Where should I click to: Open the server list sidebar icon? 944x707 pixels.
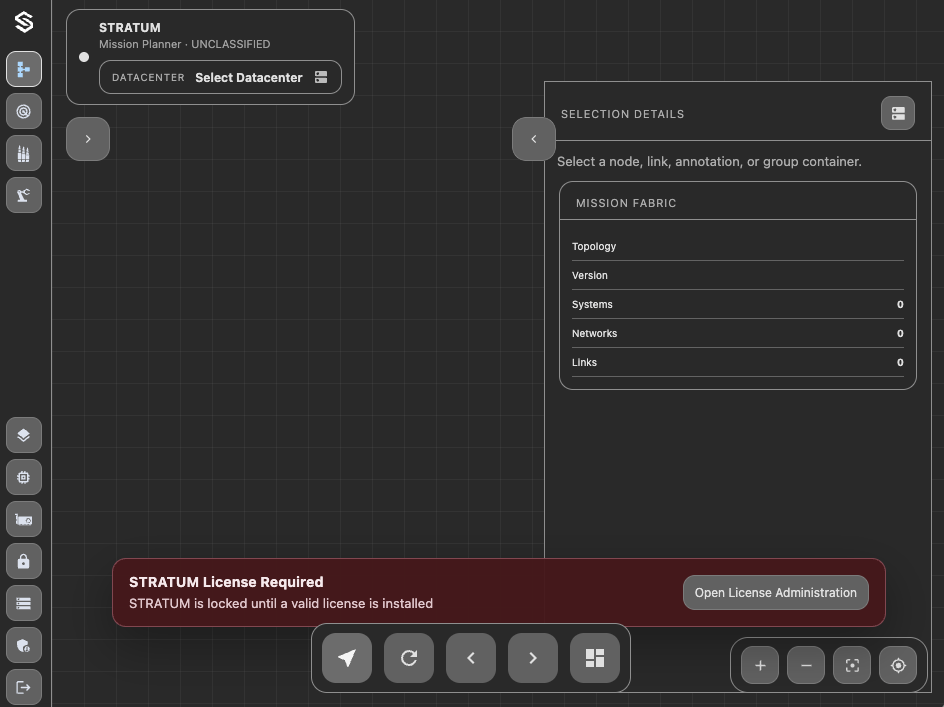click(x=24, y=603)
